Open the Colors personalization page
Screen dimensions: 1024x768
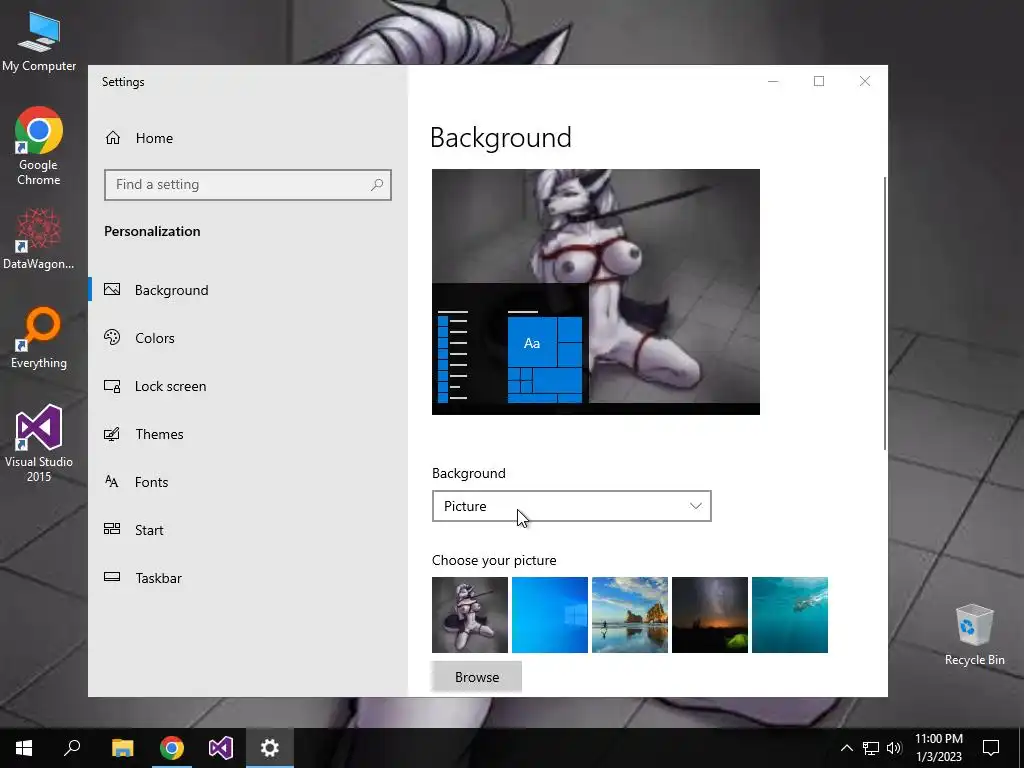(248, 338)
